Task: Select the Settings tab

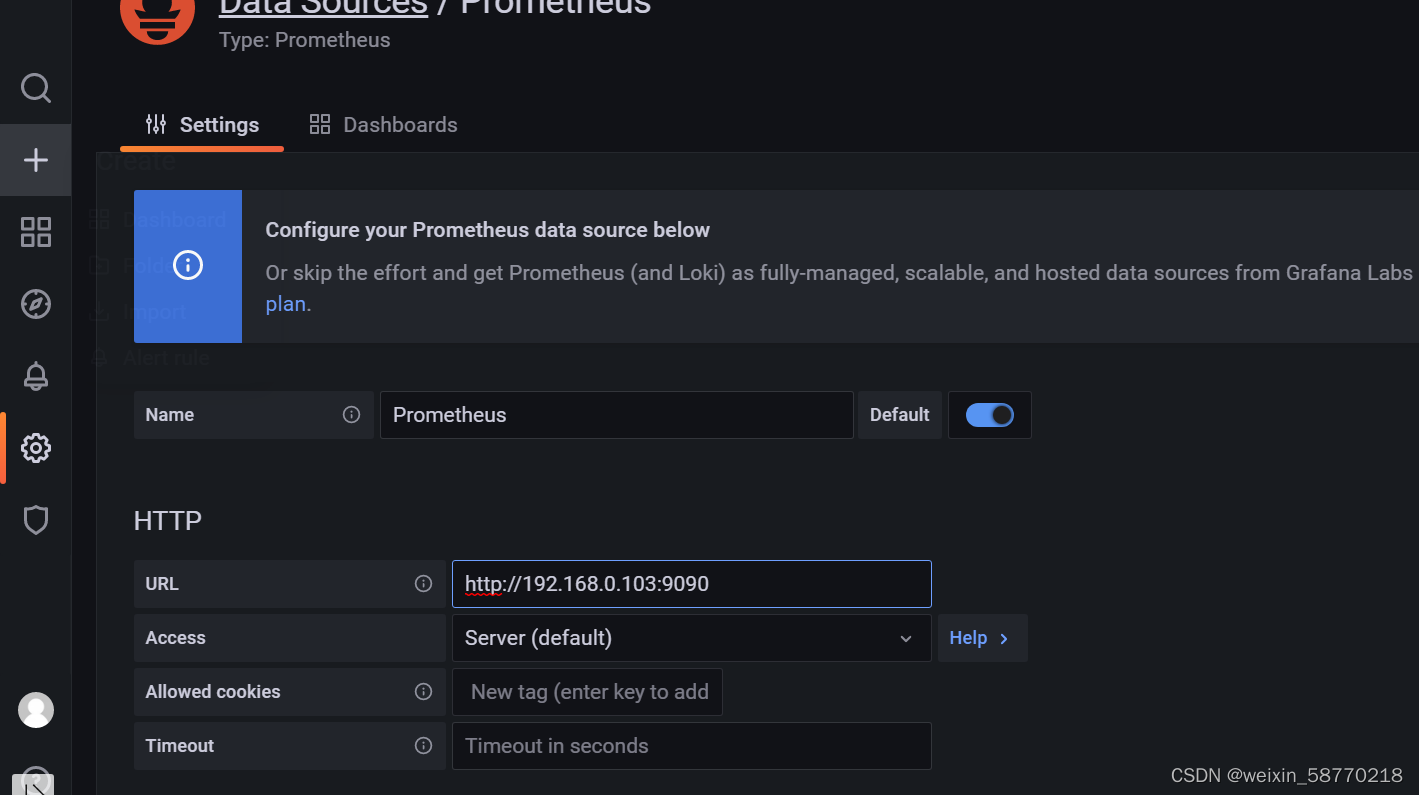Action: coord(201,124)
